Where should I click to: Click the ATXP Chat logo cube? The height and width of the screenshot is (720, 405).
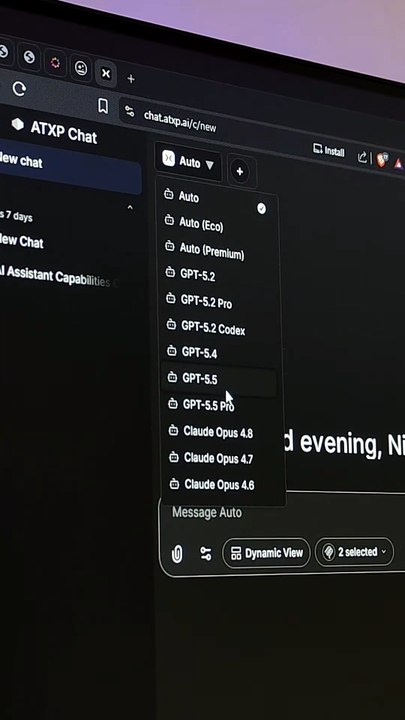(17, 124)
